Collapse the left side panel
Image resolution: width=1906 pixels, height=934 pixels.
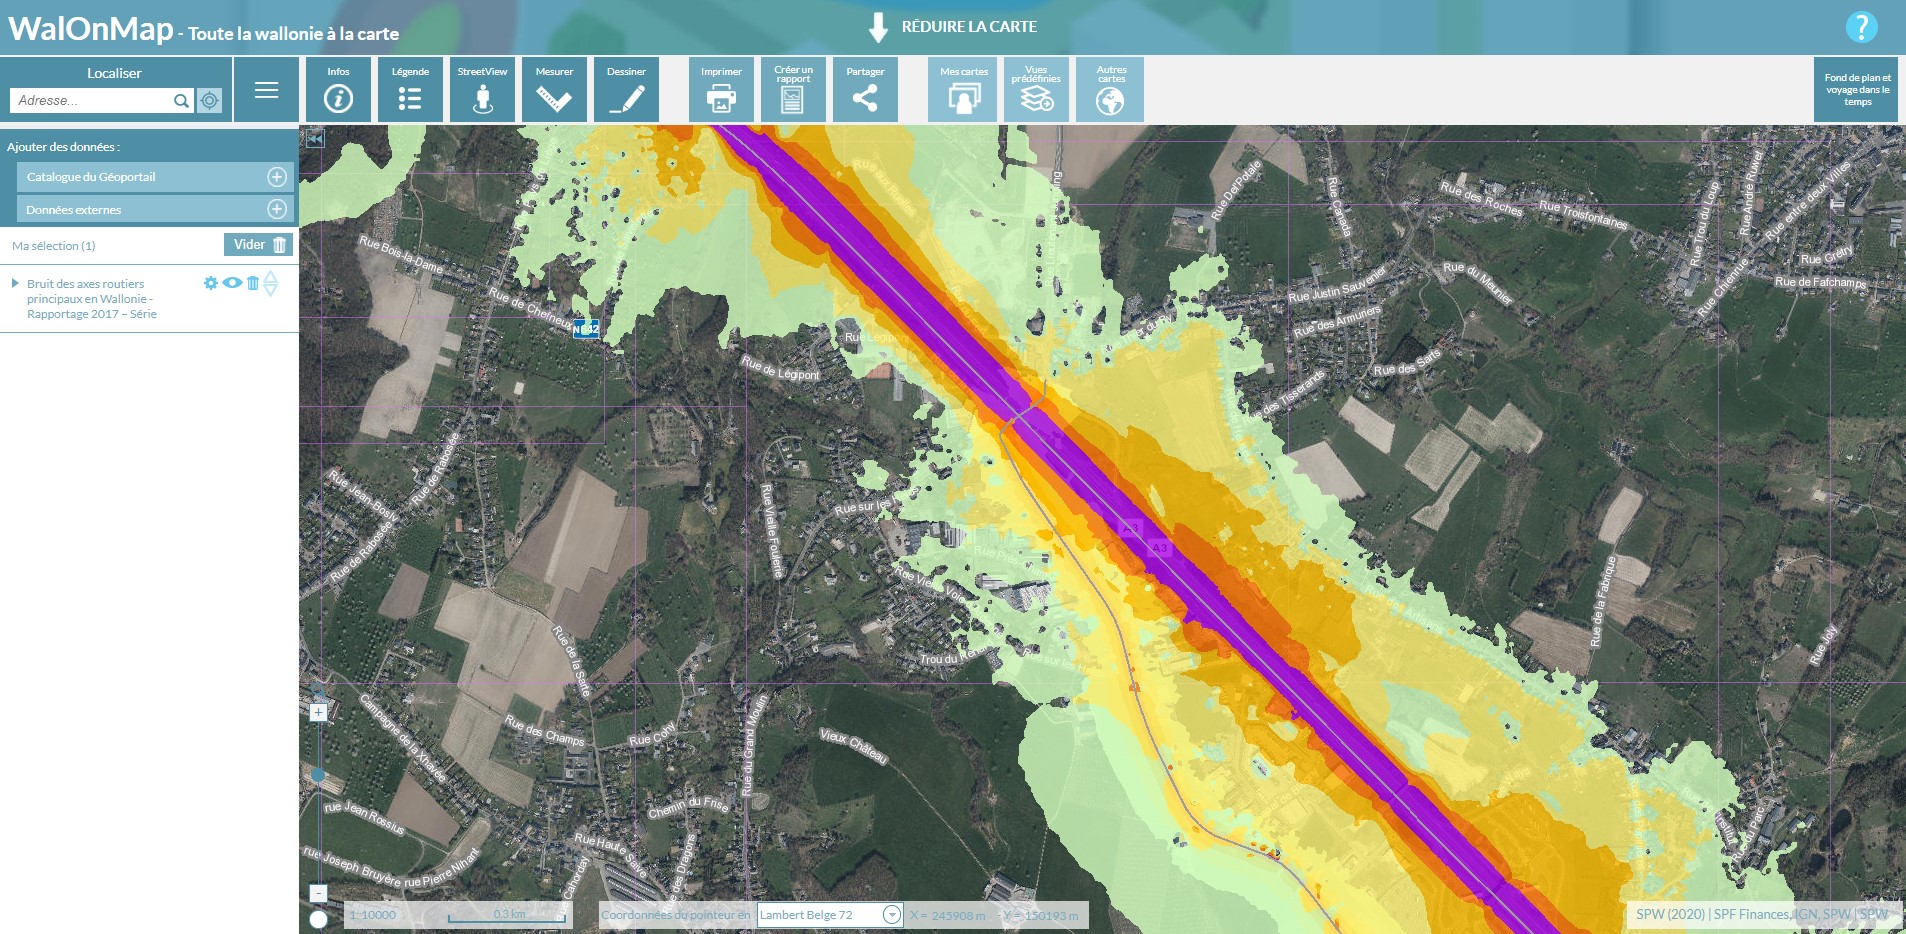click(x=315, y=139)
